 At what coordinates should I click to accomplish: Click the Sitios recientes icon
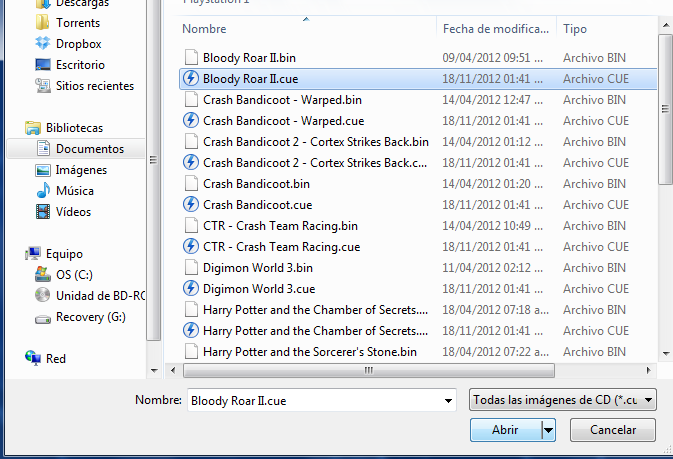pos(42,85)
